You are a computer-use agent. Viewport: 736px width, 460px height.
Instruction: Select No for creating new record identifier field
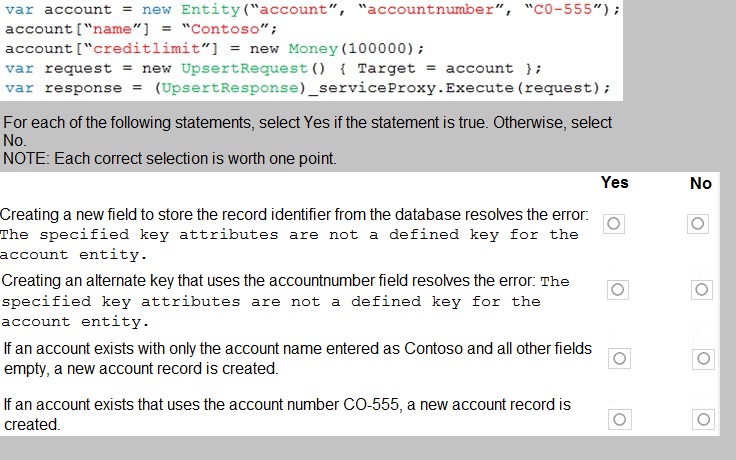pyautogui.click(x=698, y=223)
